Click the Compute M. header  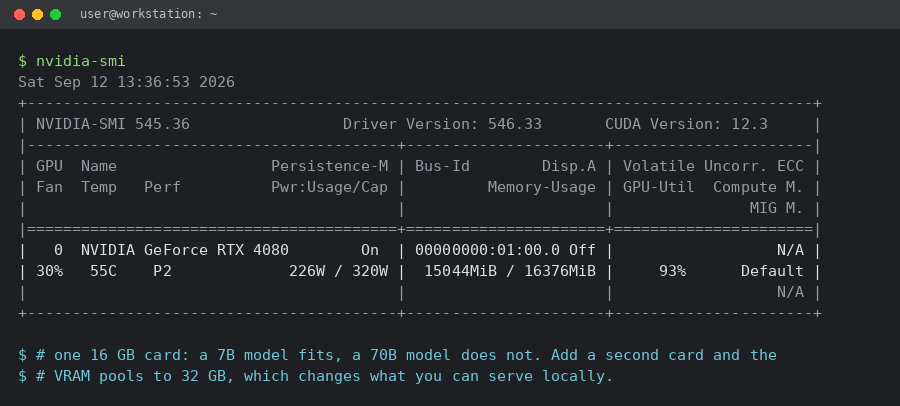[758, 187]
